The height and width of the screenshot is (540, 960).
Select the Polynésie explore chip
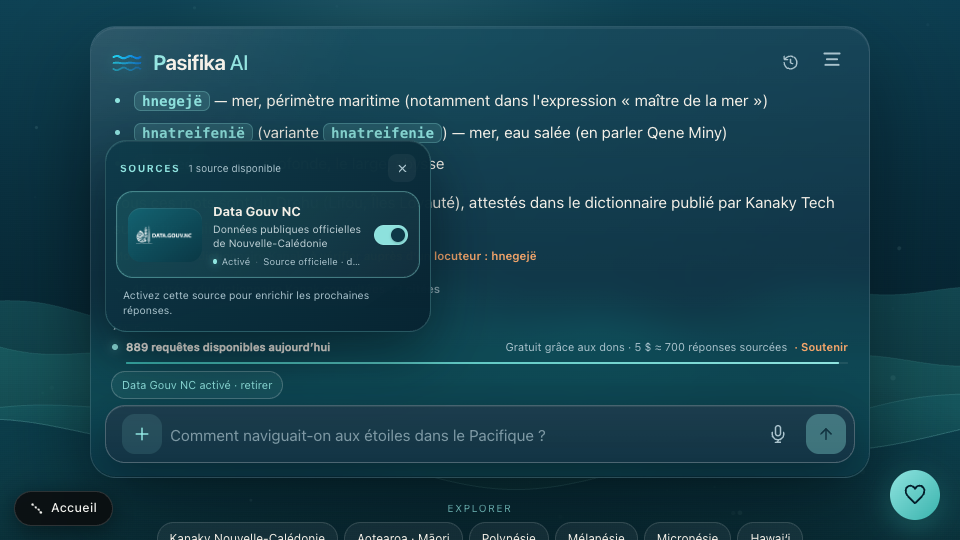(x=509, y=533)
